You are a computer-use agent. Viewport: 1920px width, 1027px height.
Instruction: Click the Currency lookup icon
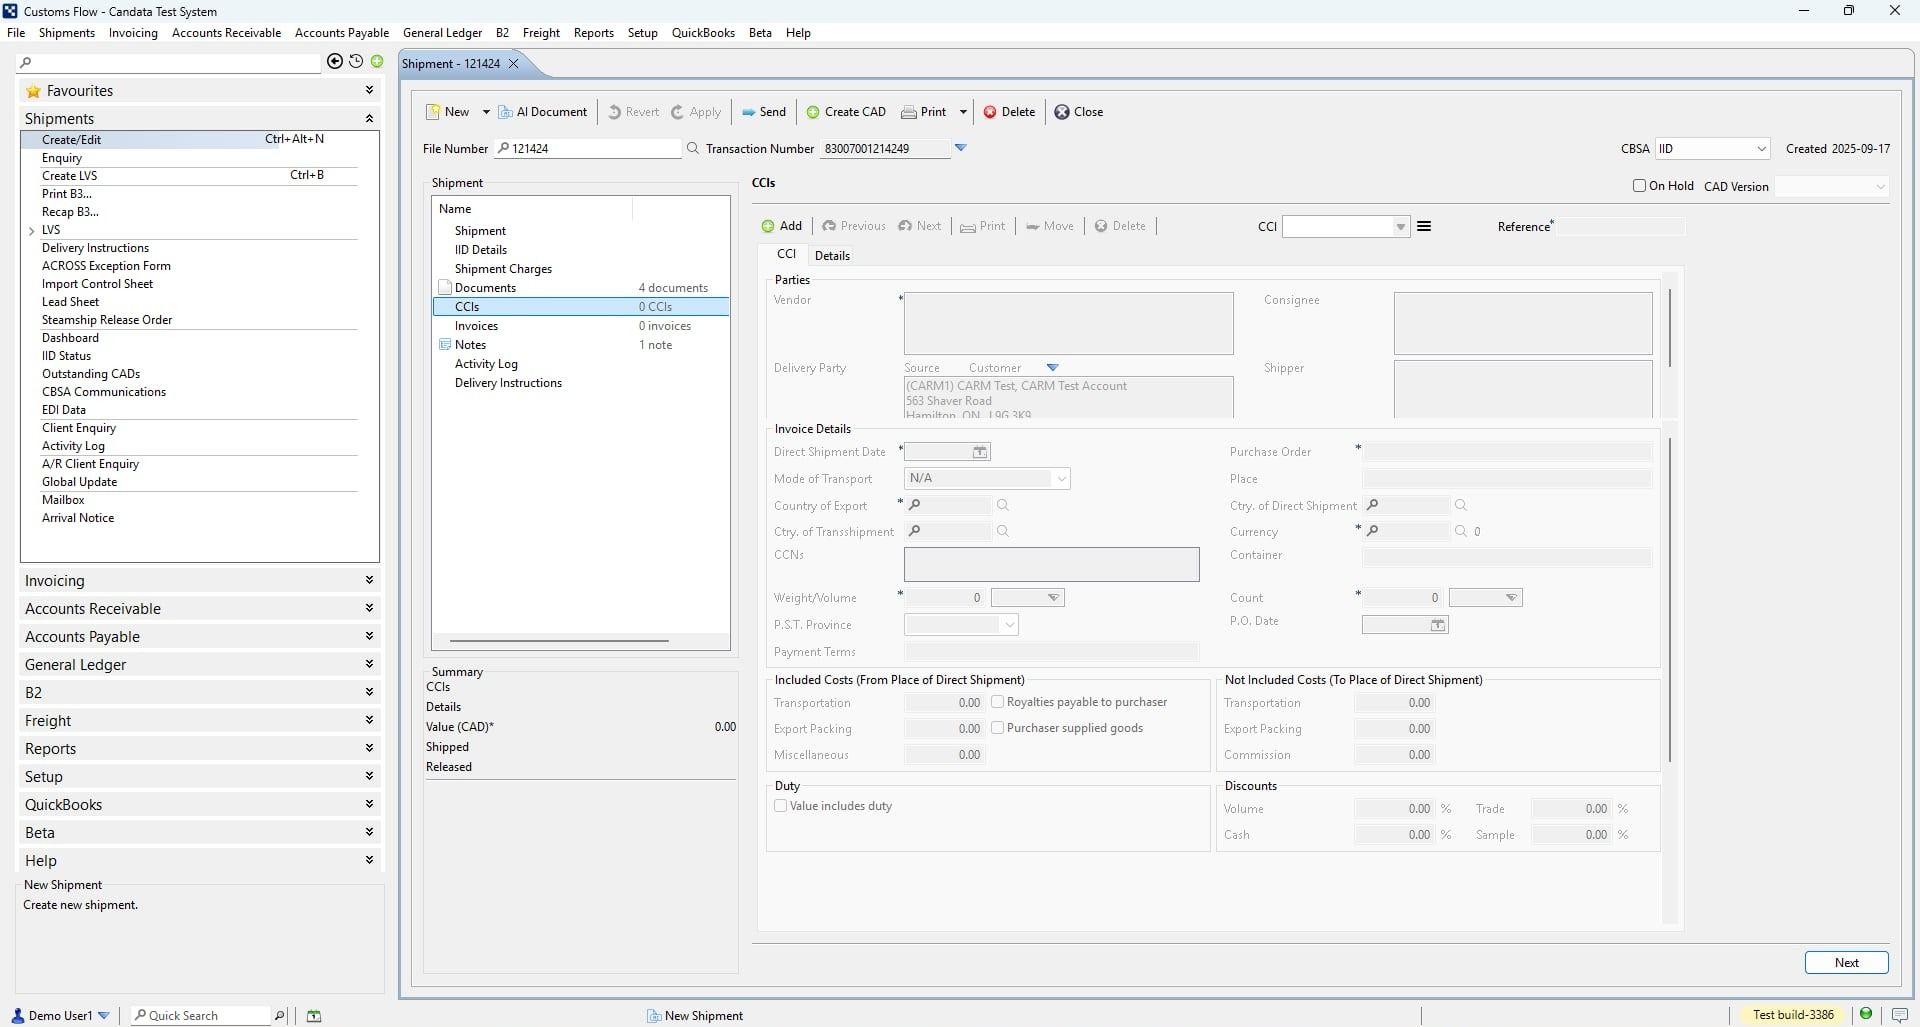click(x=1461, y=532)
